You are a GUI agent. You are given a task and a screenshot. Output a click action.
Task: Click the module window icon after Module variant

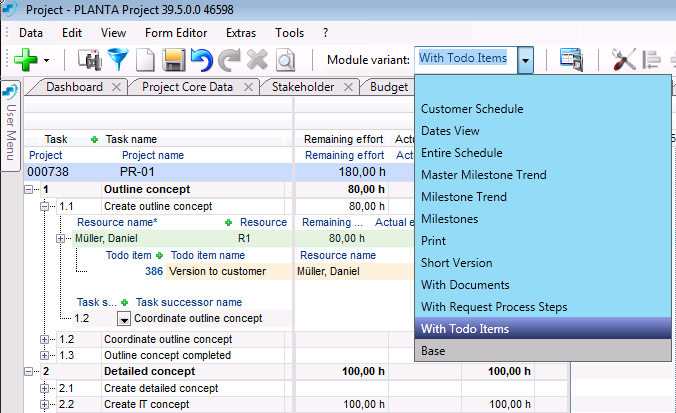pyautogui.click(x=572, y=60)
